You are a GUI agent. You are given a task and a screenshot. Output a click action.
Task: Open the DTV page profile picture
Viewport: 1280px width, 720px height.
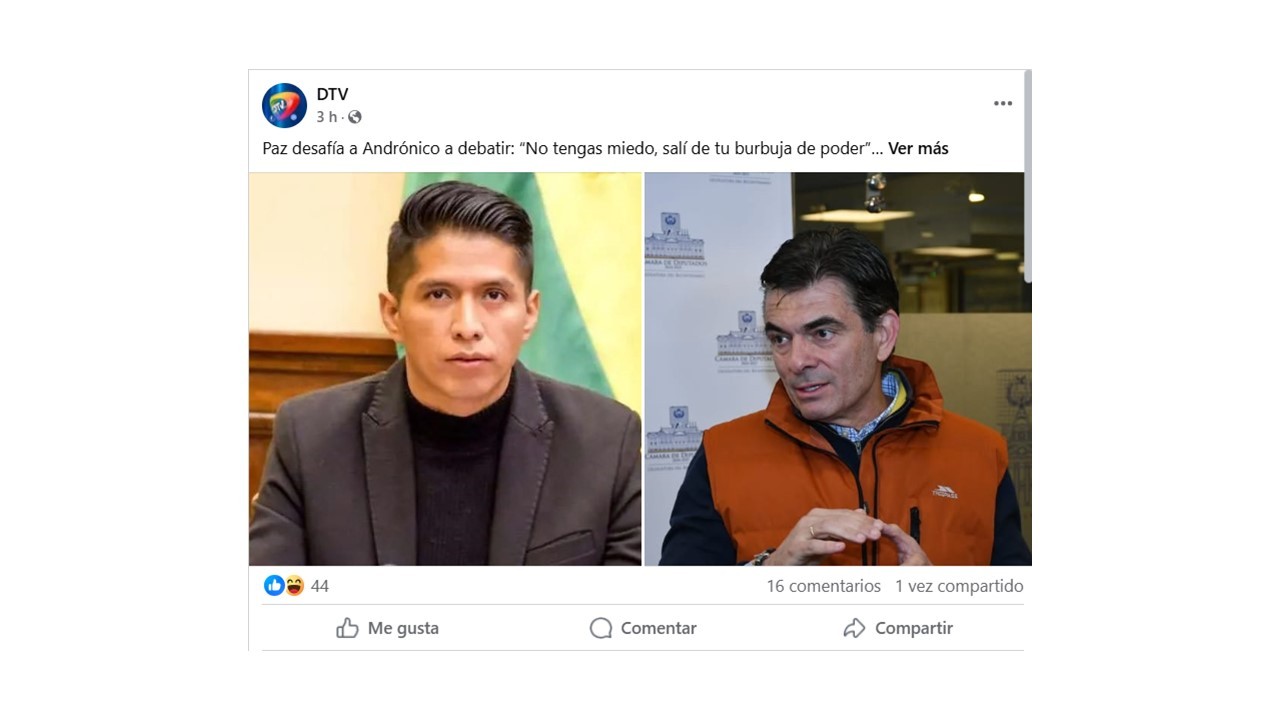284,105
